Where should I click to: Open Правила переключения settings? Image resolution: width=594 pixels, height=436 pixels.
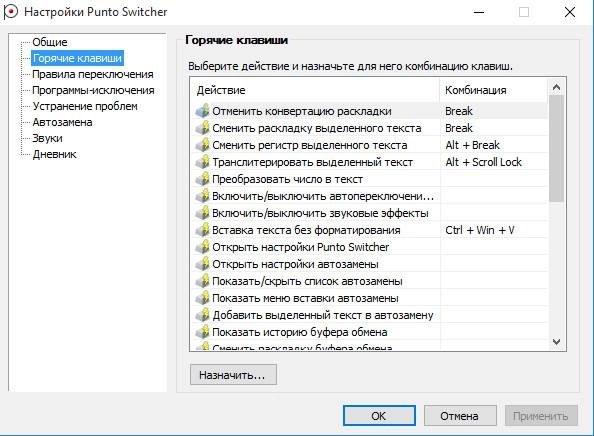pyautogui.click(x=93, y=74)
